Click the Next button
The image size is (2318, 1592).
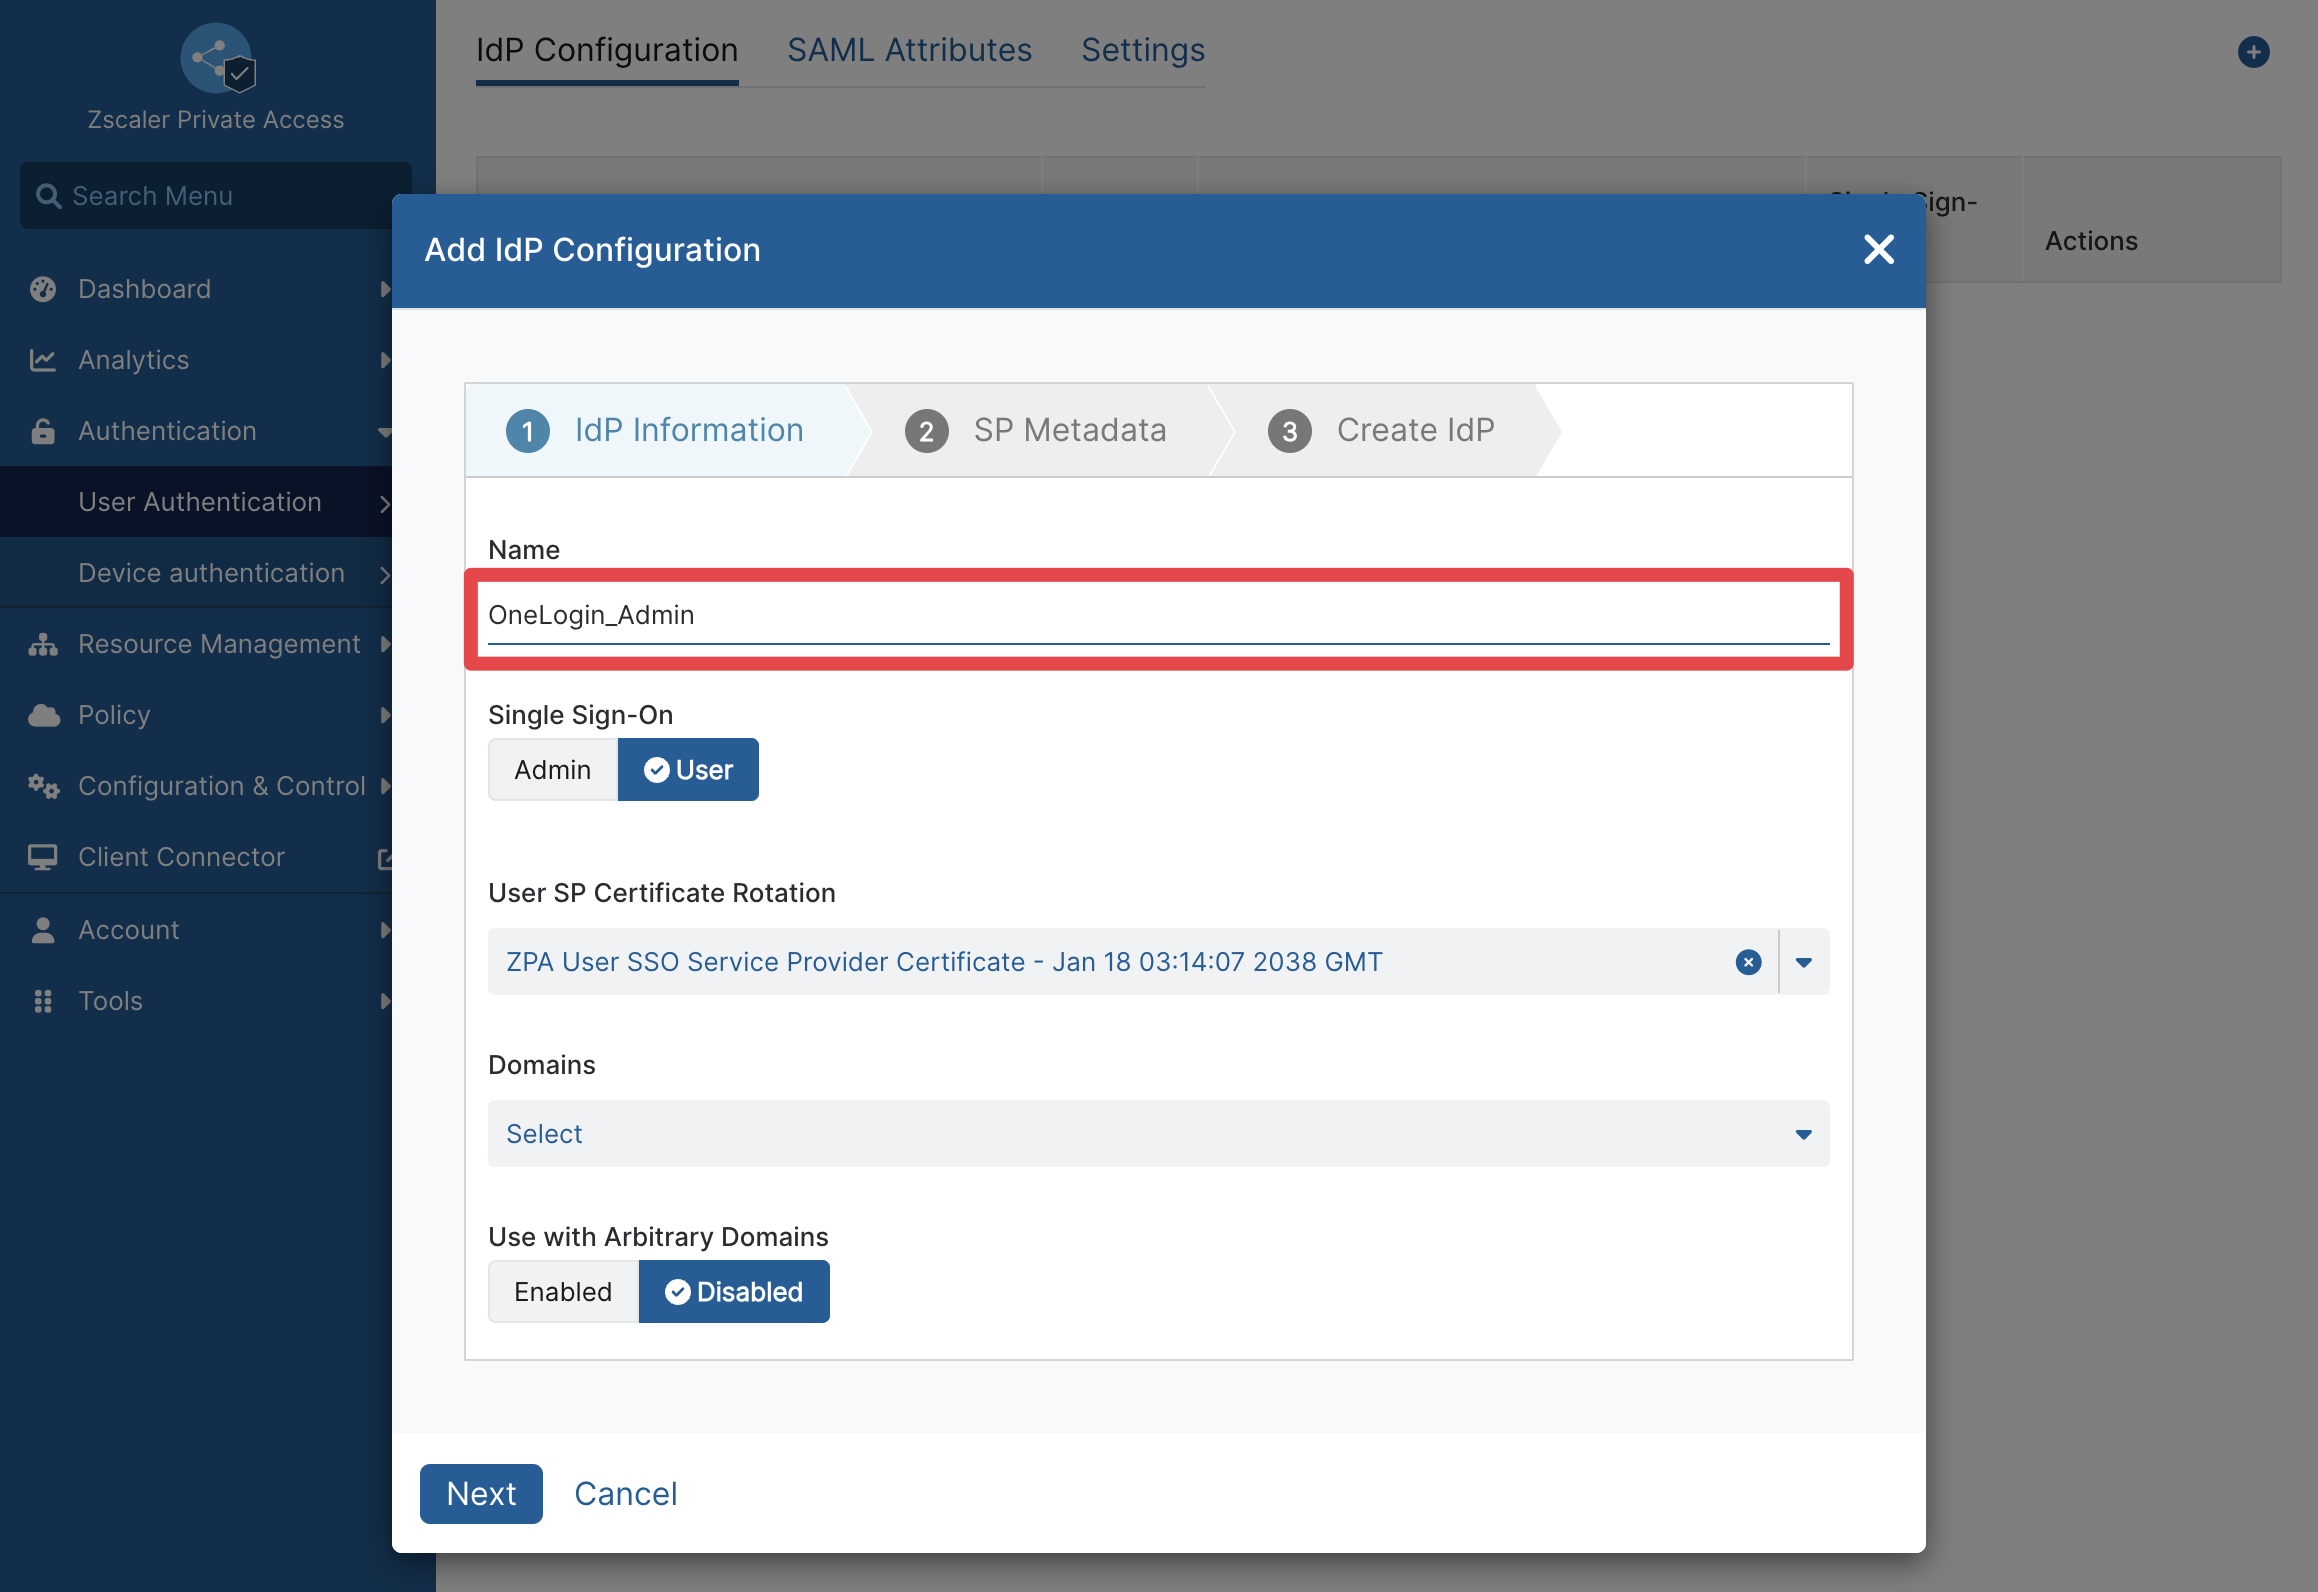point(481,1493)
